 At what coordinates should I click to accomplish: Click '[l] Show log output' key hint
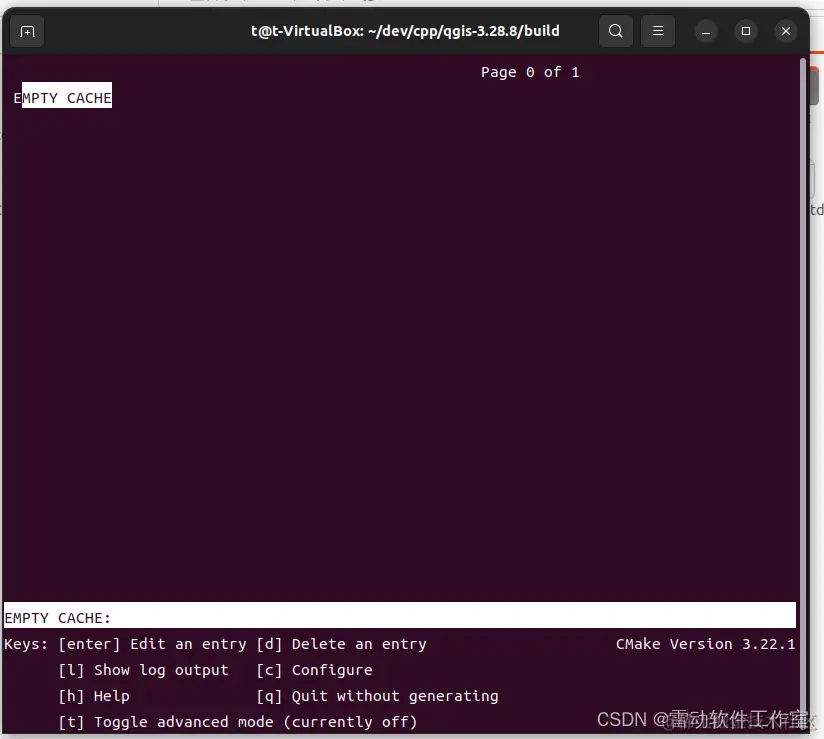point(143,670)
